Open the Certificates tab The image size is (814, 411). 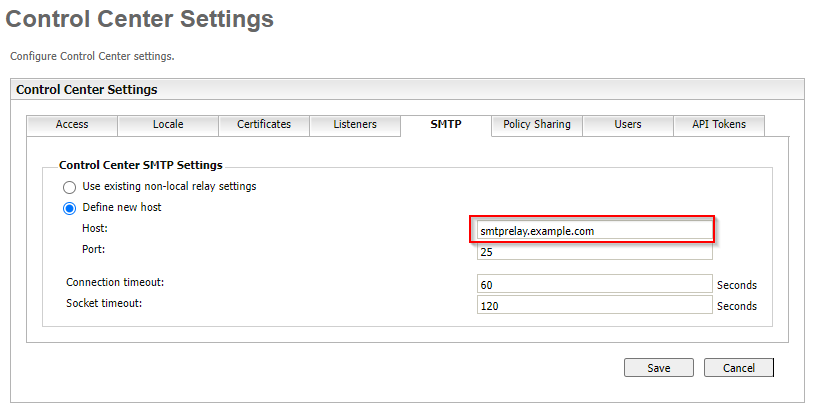264,125
